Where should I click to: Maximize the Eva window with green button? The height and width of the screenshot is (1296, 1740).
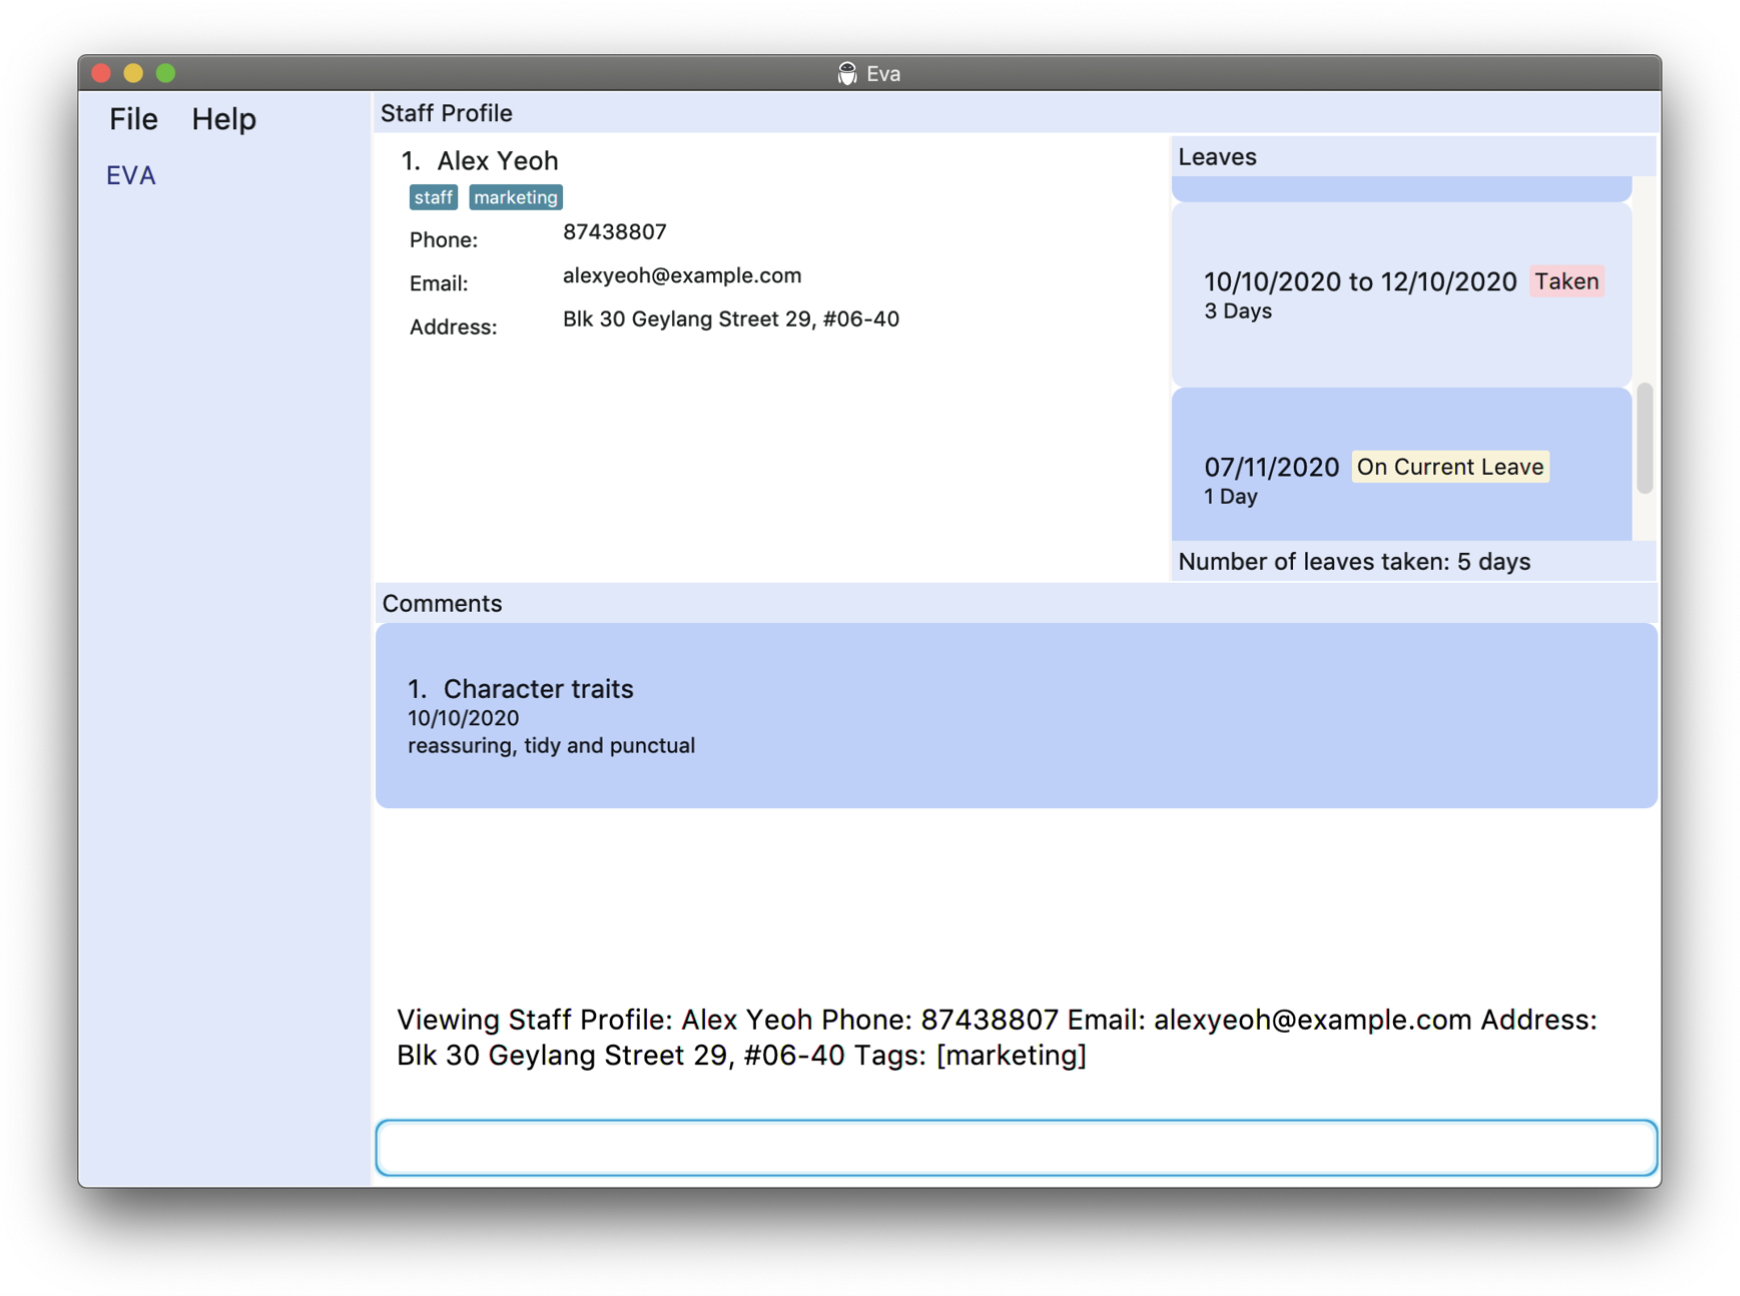tap(166, 73)
